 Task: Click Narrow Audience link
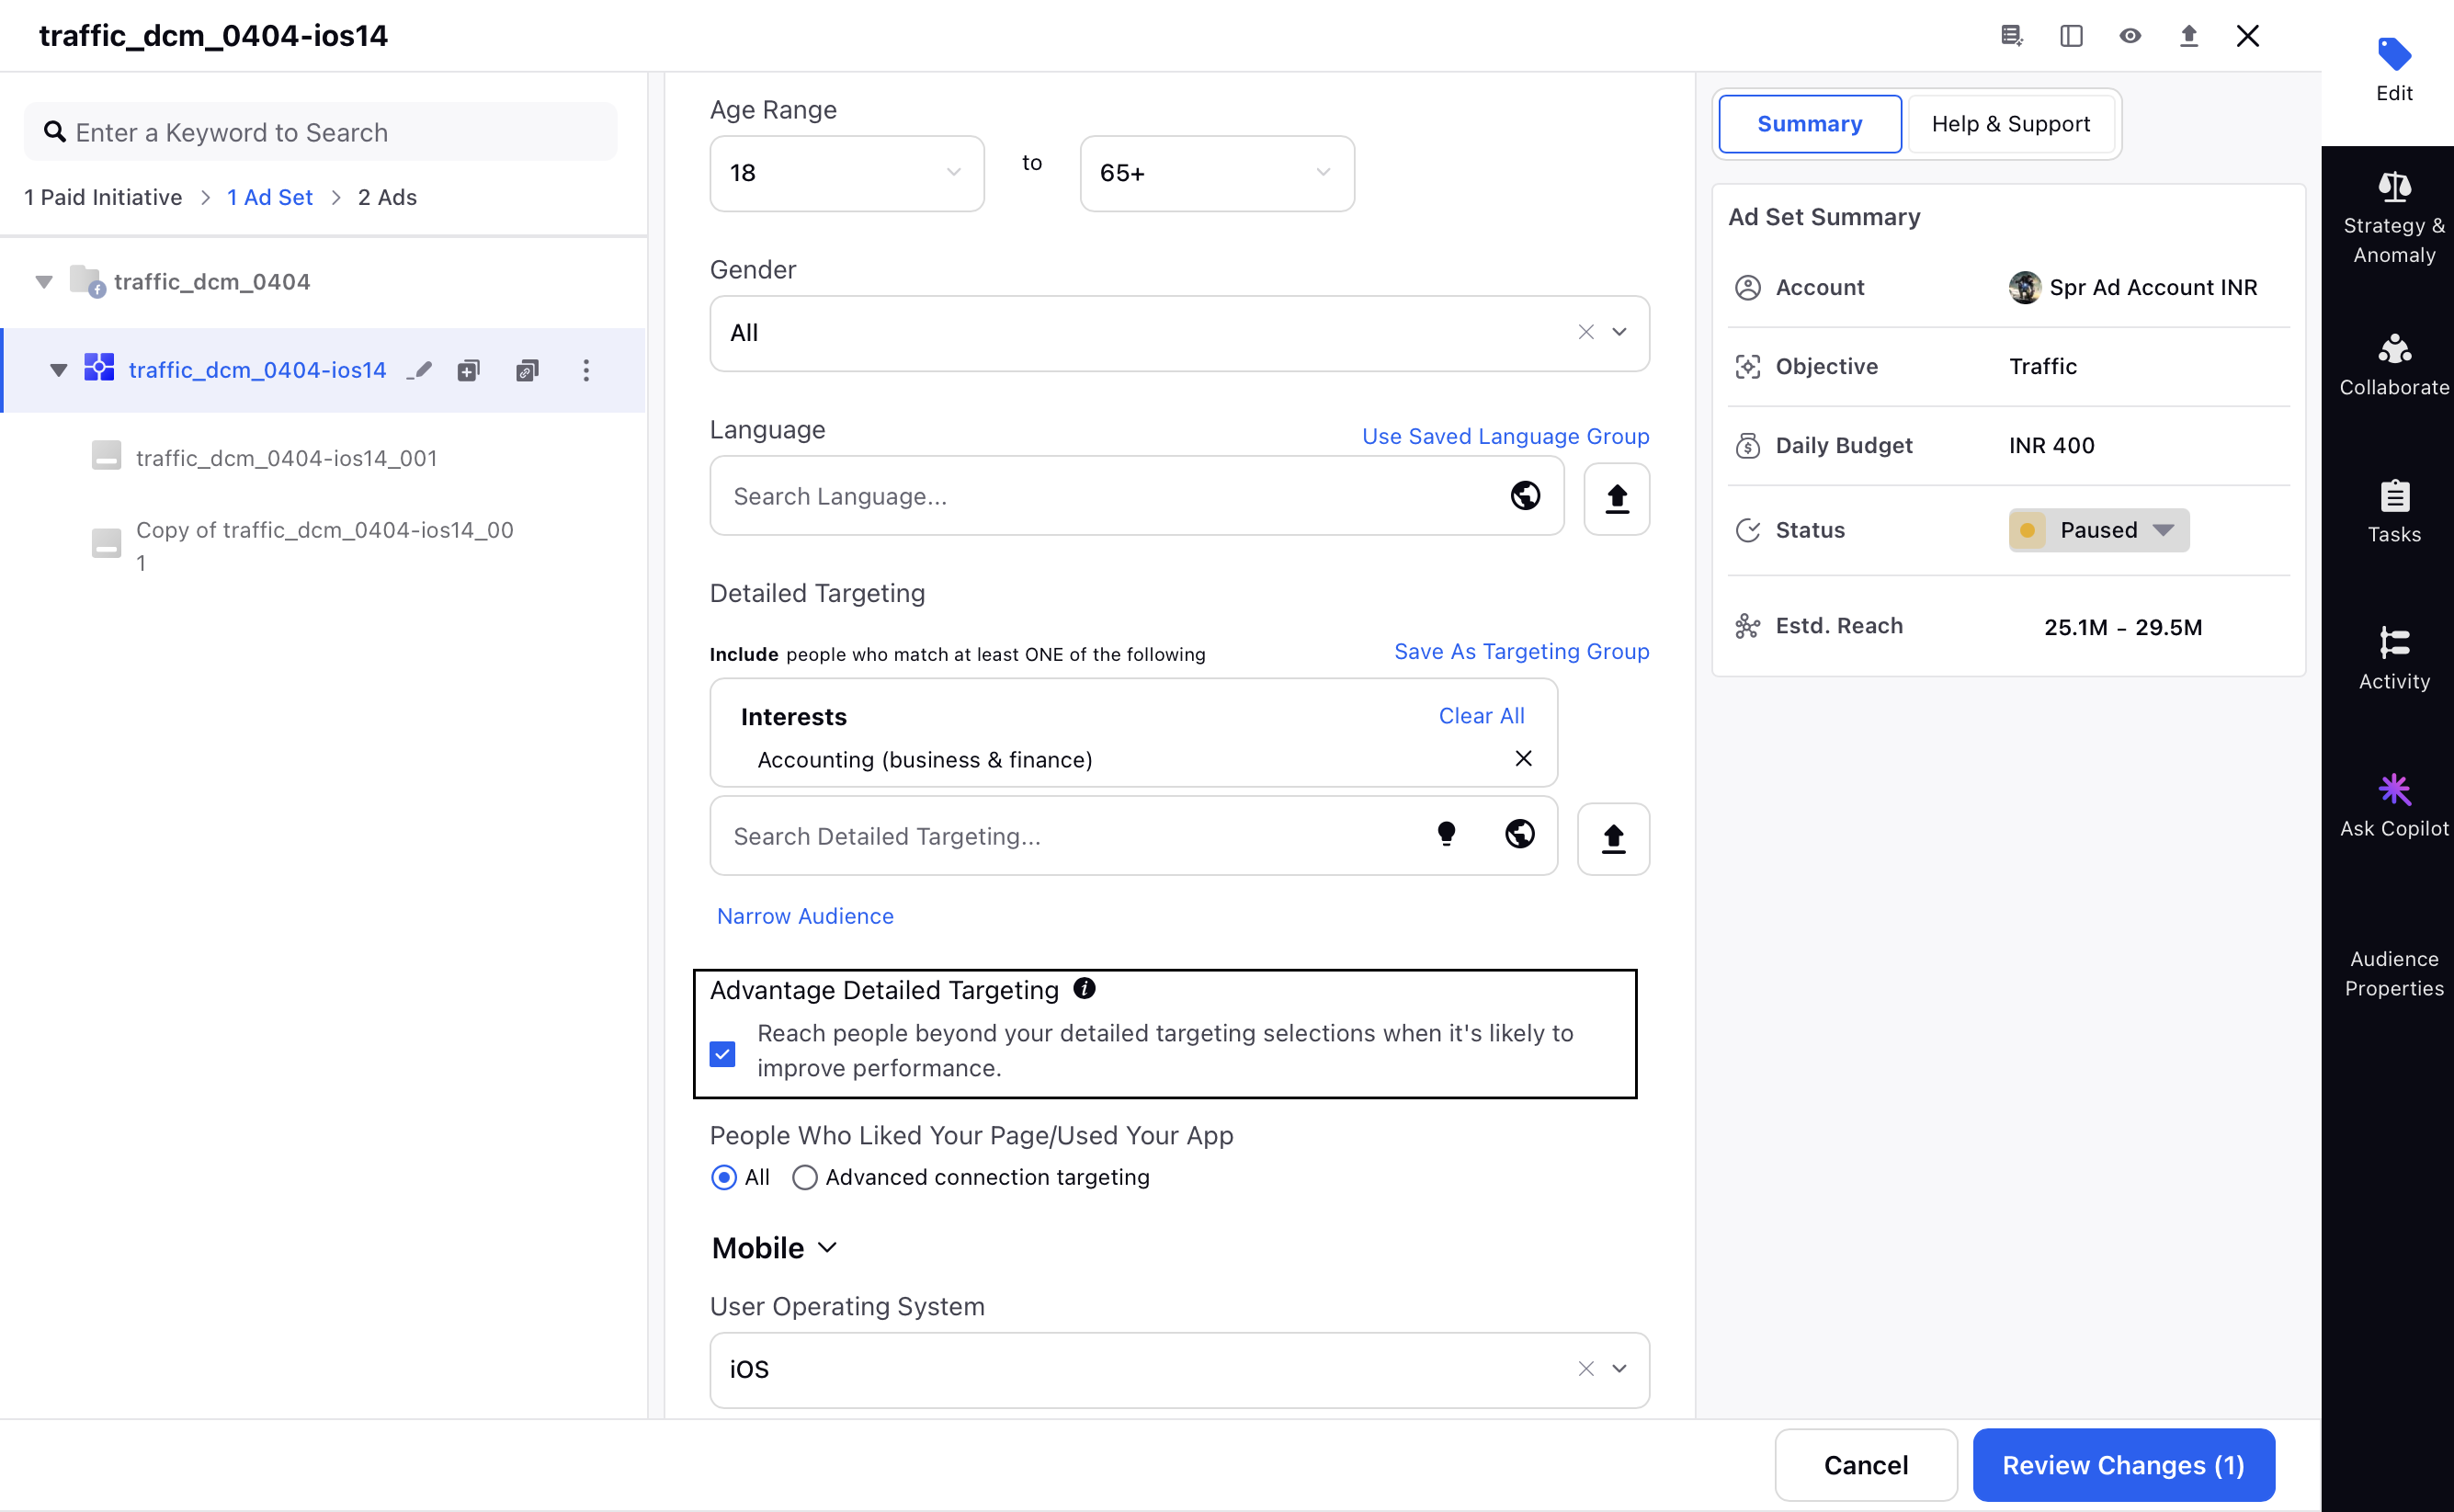pyautogui.click(x=805, y=916)
